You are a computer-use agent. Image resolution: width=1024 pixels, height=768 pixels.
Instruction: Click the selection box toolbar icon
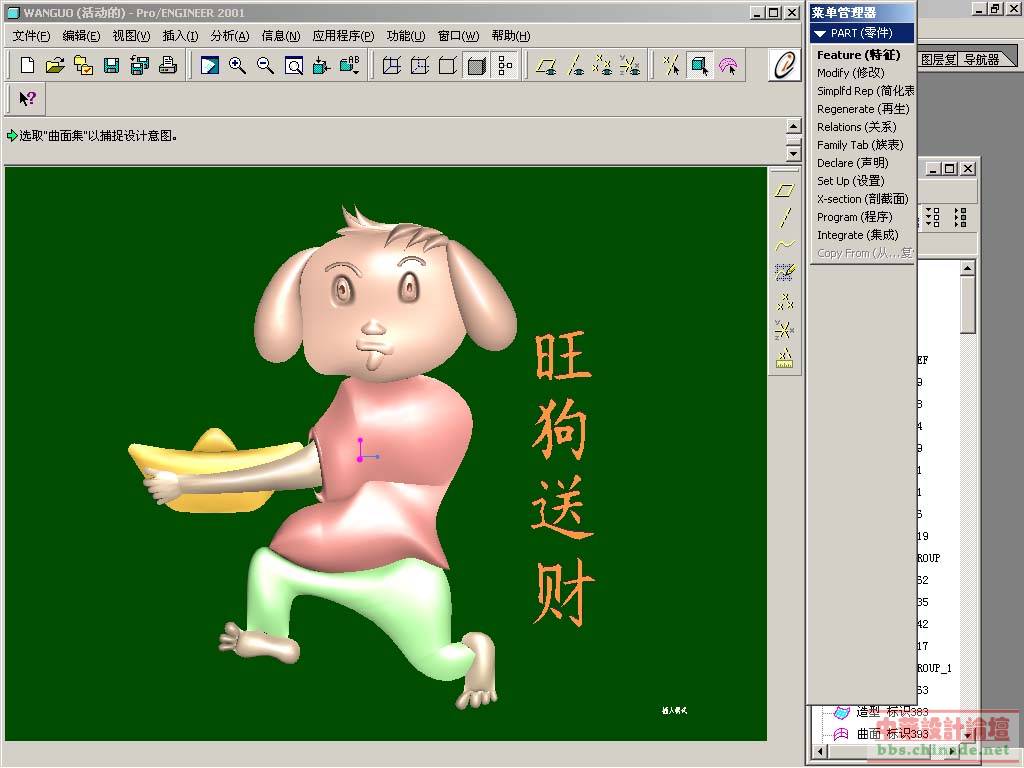pyautogui.click(x=700, y=65)
